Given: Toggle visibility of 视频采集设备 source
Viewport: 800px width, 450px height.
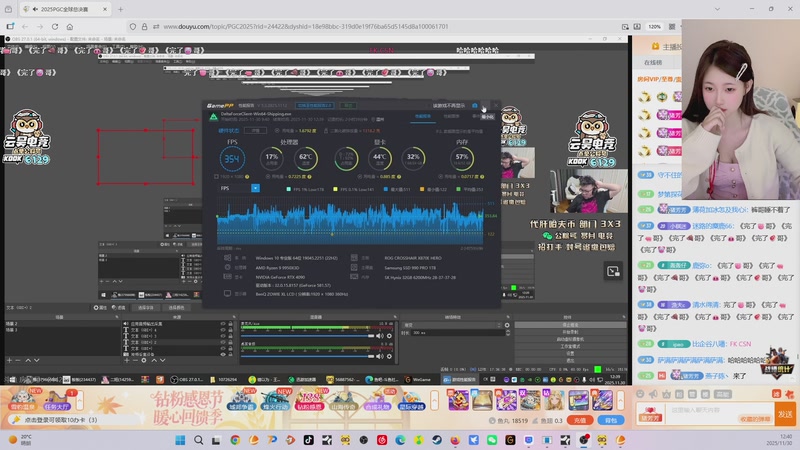Looking at the screenshot, I should 222,354.
